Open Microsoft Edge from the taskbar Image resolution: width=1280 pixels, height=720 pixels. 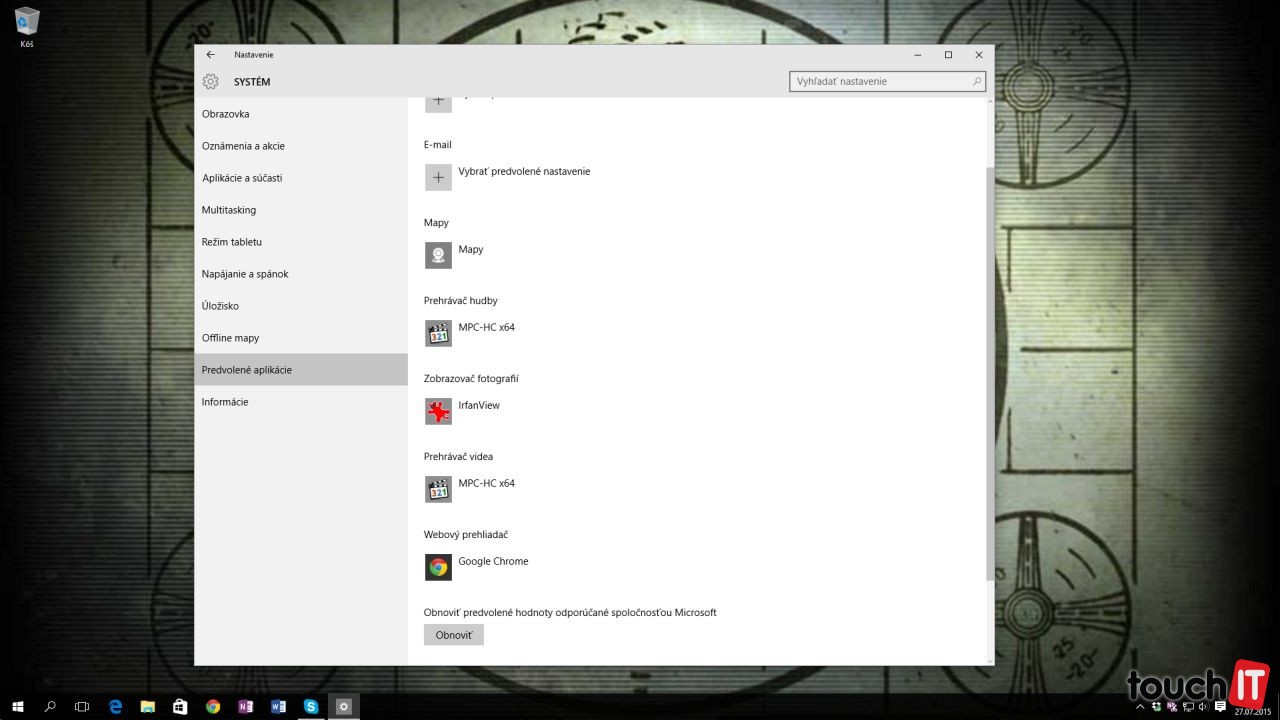(115, 706)
